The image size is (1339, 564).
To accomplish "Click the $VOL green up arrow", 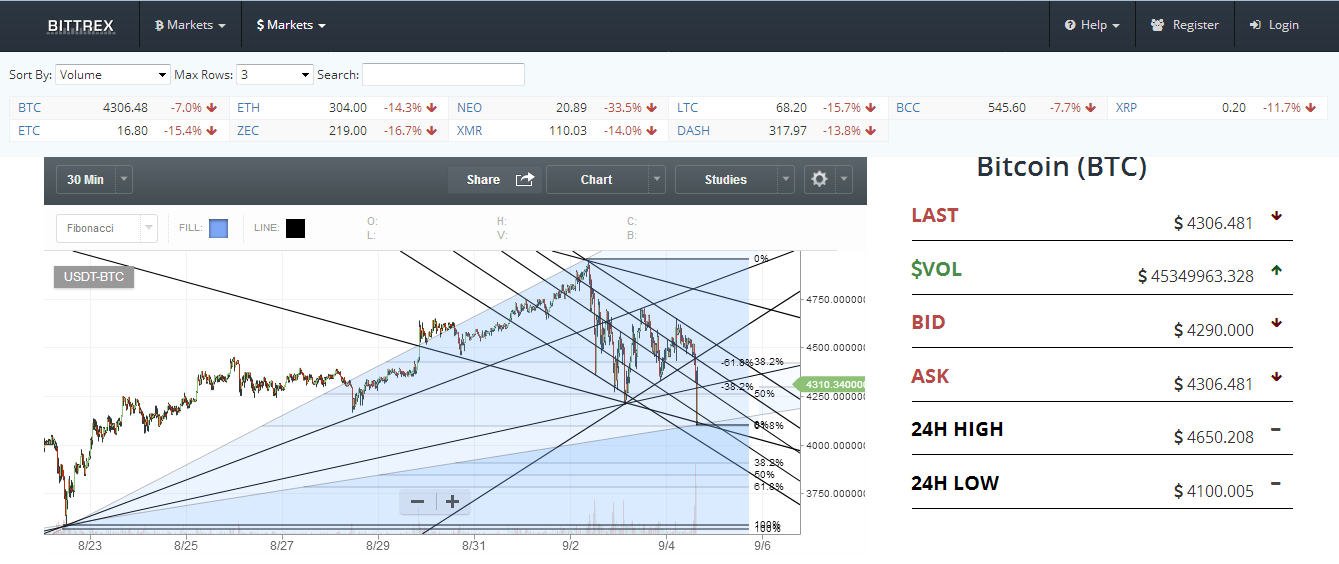I will [1276, 270].
